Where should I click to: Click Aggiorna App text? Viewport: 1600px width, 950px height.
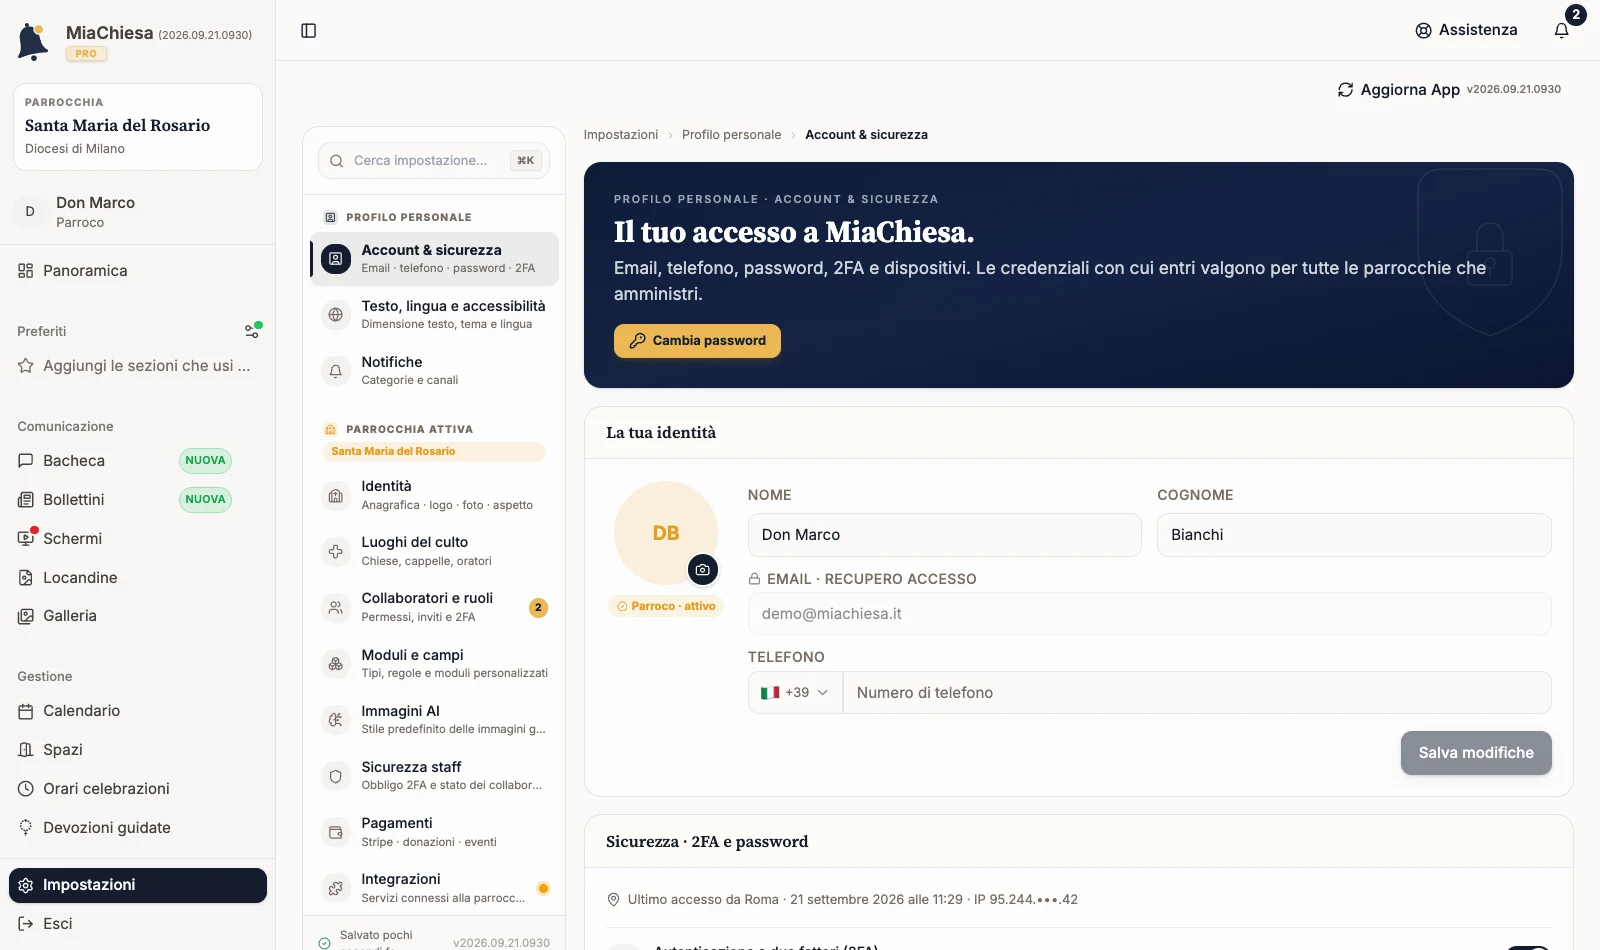click(1410, 90)
